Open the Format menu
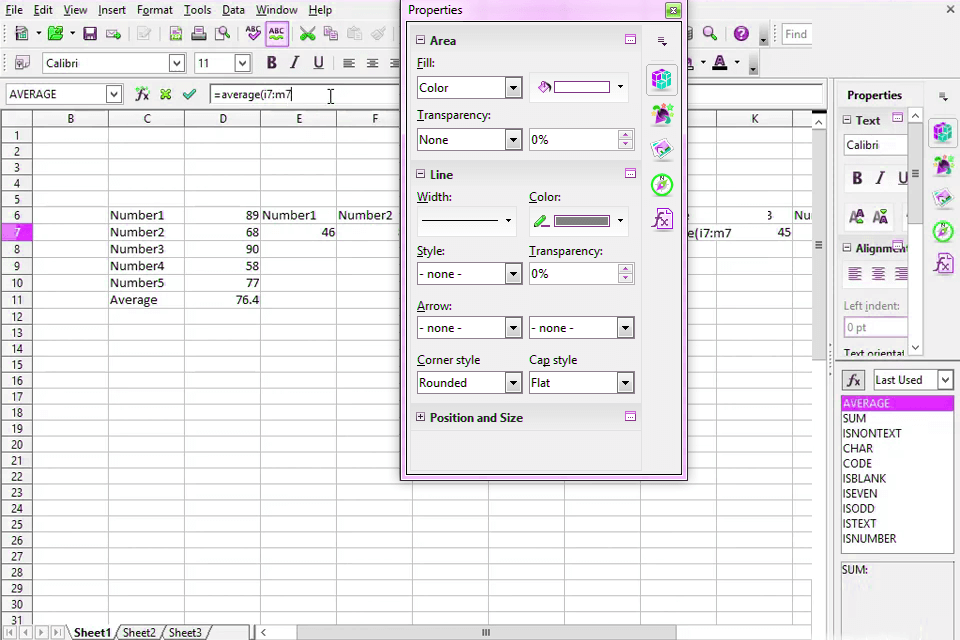960x640 pixels. (154, 10)
